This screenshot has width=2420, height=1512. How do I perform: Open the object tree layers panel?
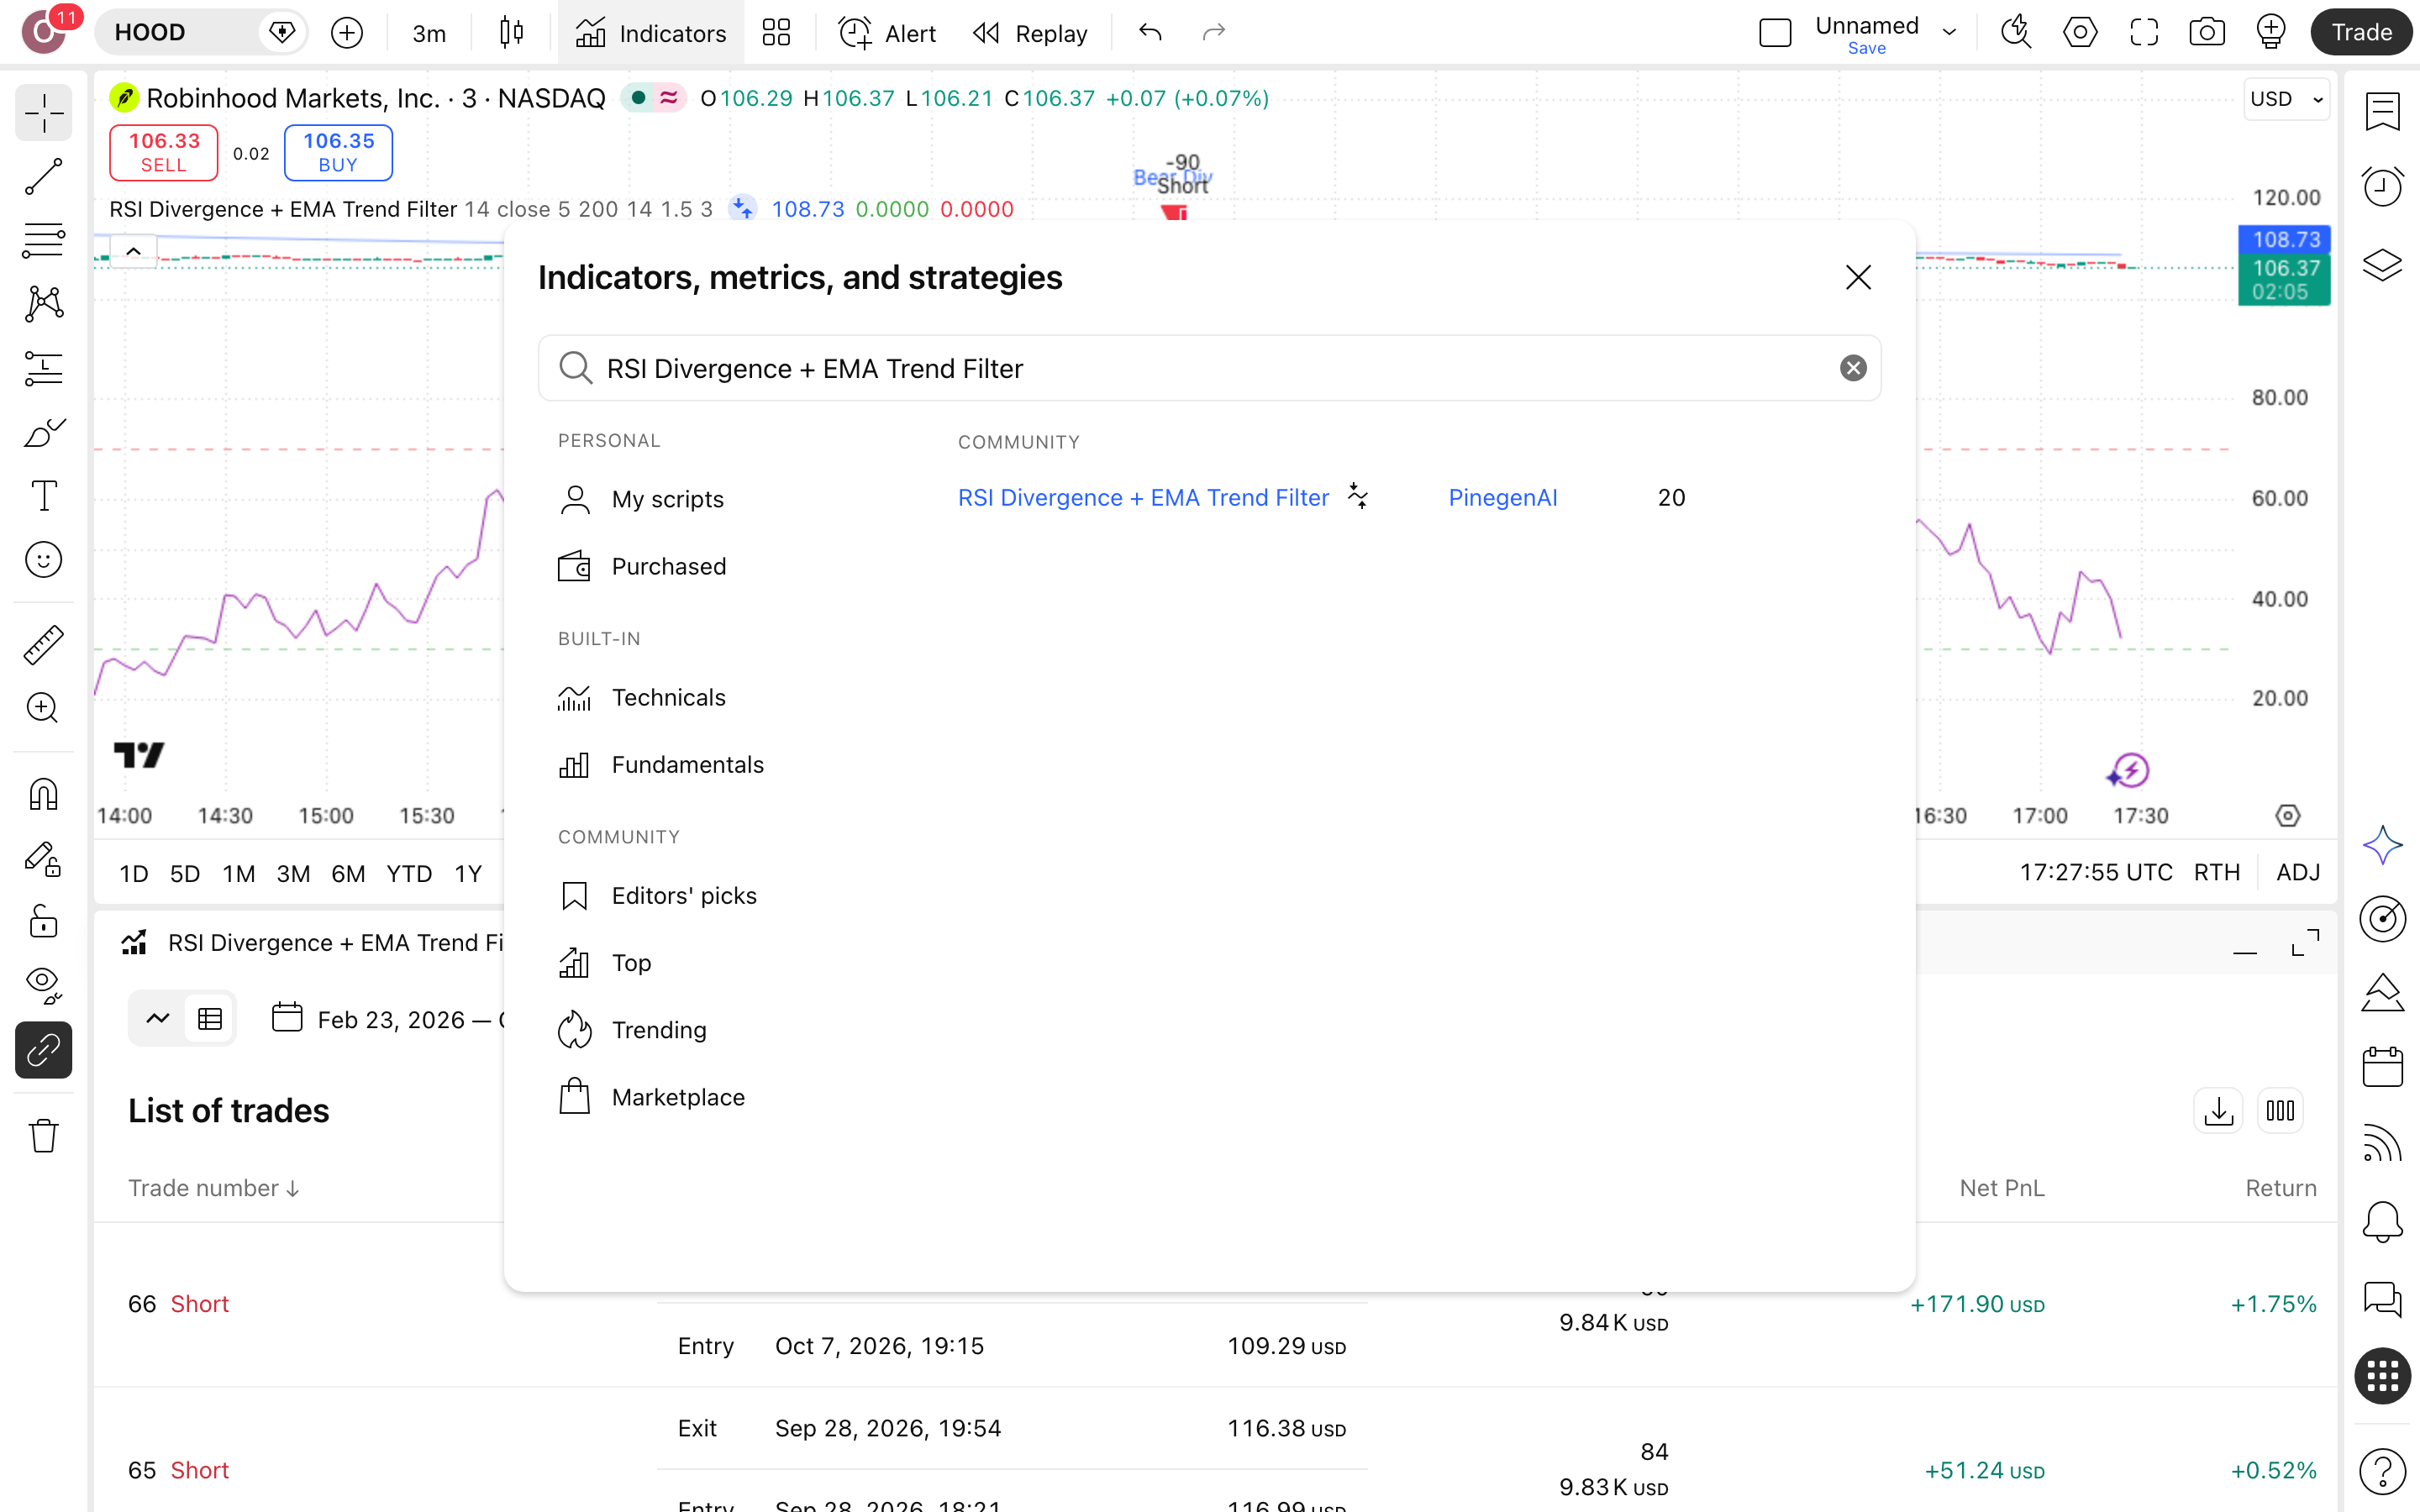(x=2382, y=264)
